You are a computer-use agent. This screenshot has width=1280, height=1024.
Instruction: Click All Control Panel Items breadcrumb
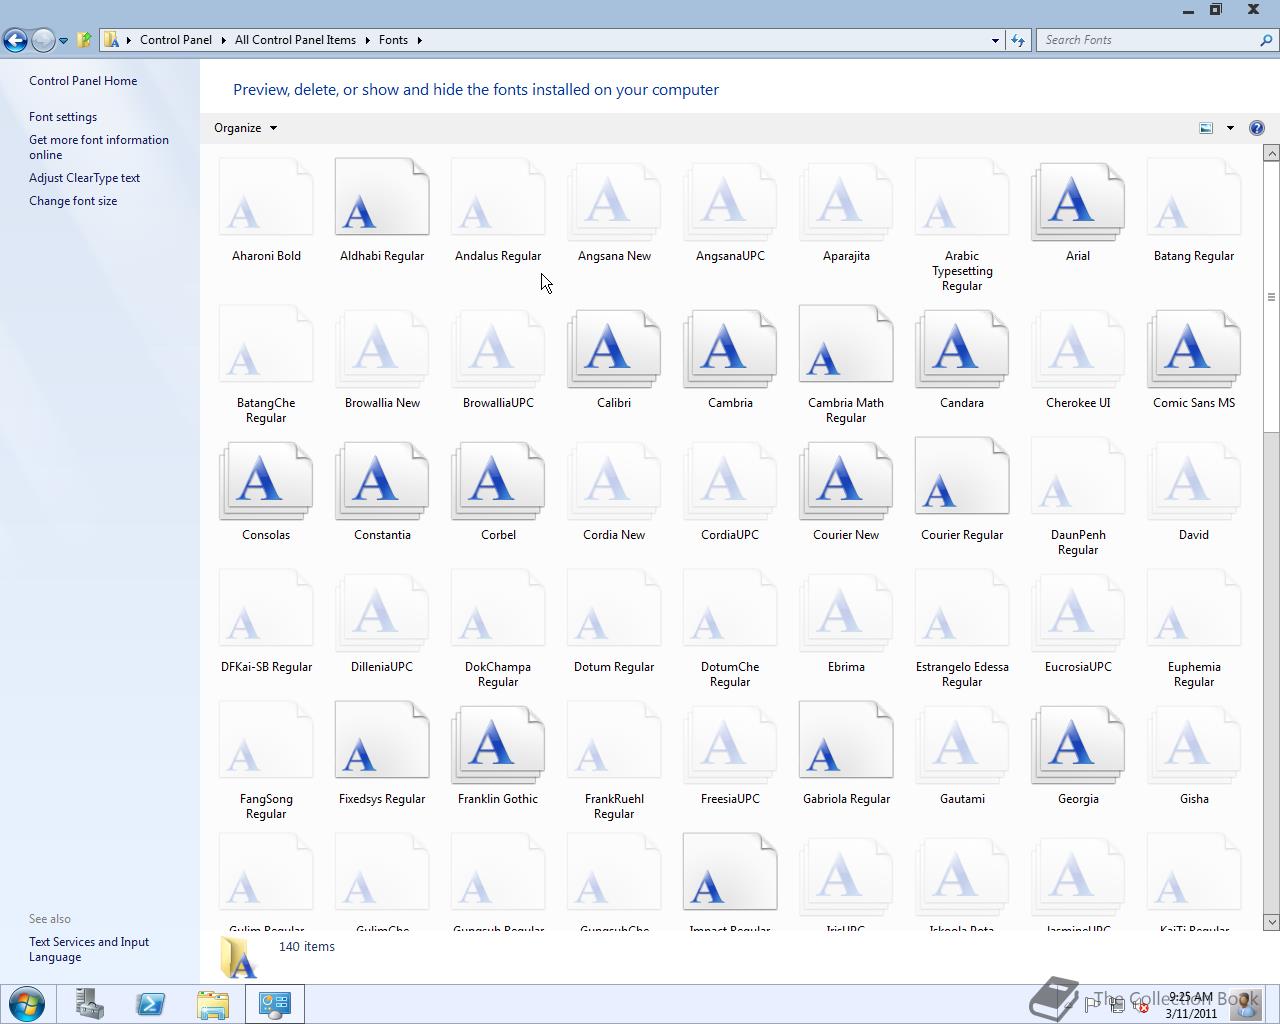(295, 40)
